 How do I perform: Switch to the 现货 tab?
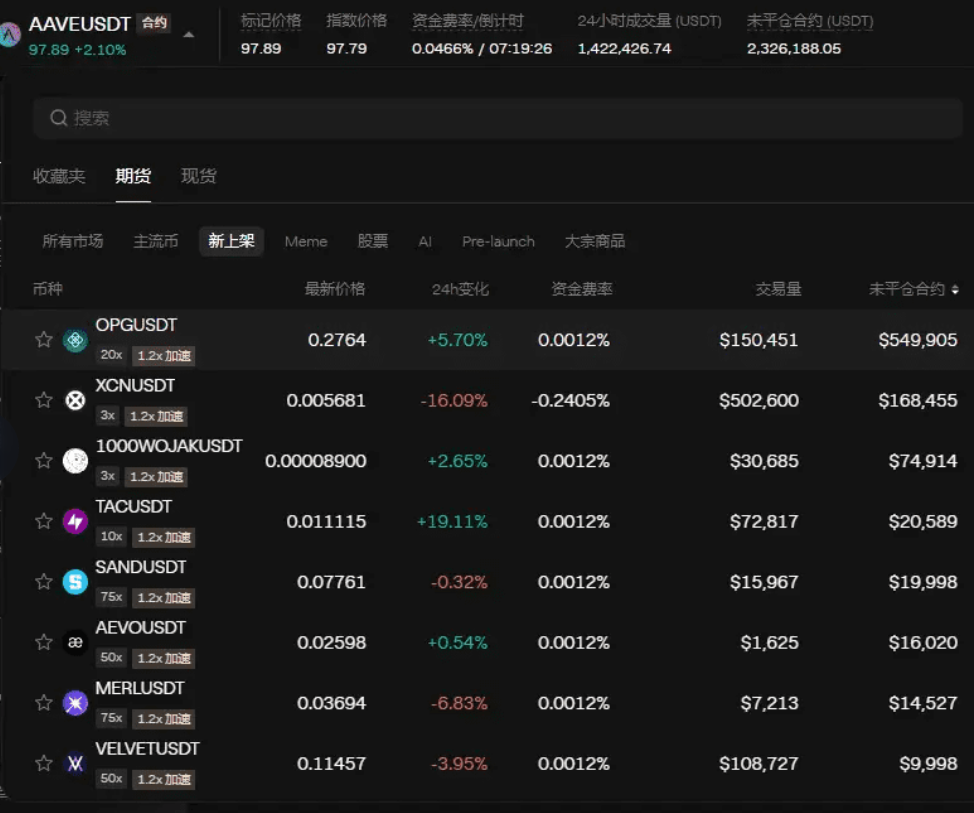pyautogui.click(x=197, y=175)
